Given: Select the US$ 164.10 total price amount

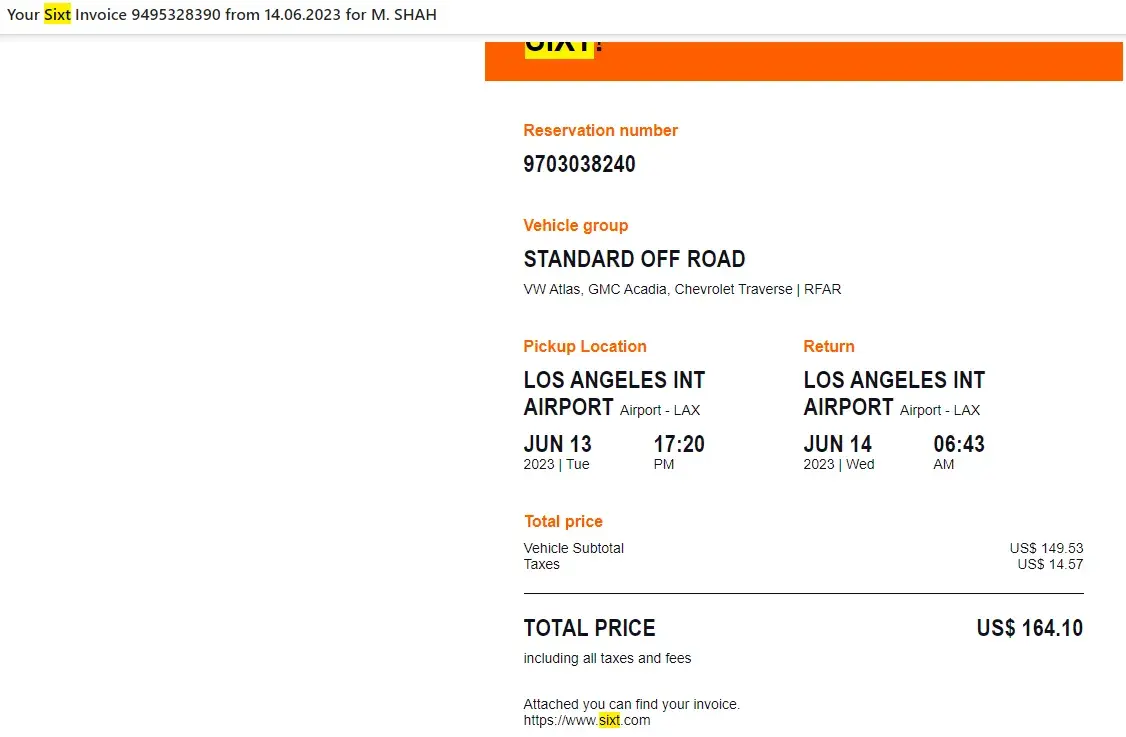Looking at the screenshot, I should 1029,628.
